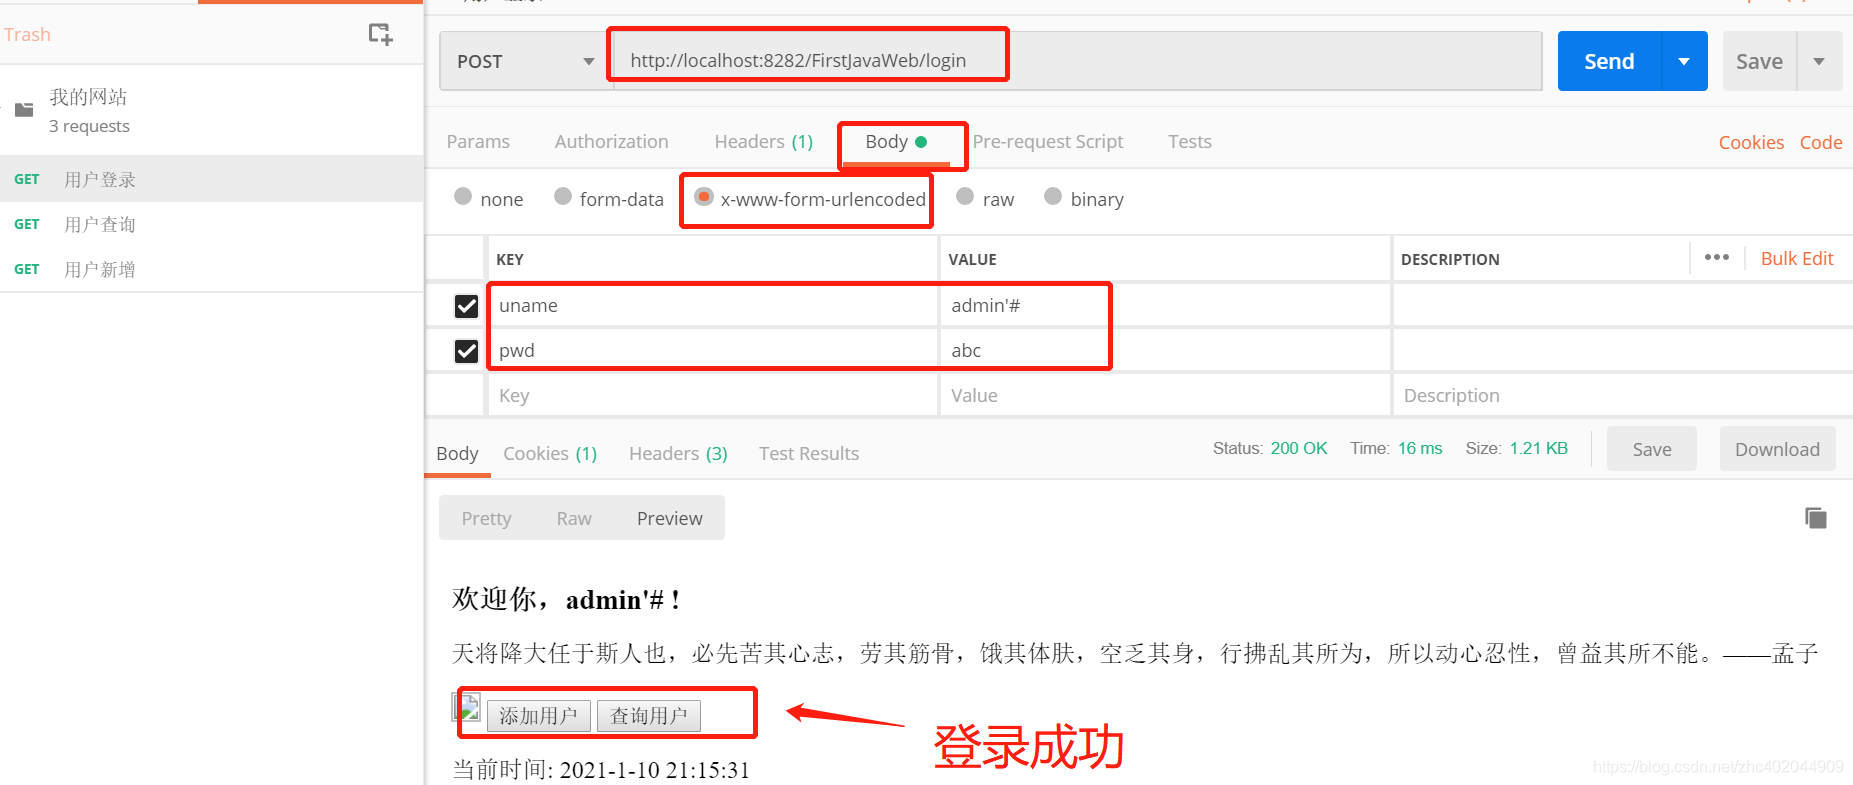Click the 添加用户 button

[x=539, y=716]
